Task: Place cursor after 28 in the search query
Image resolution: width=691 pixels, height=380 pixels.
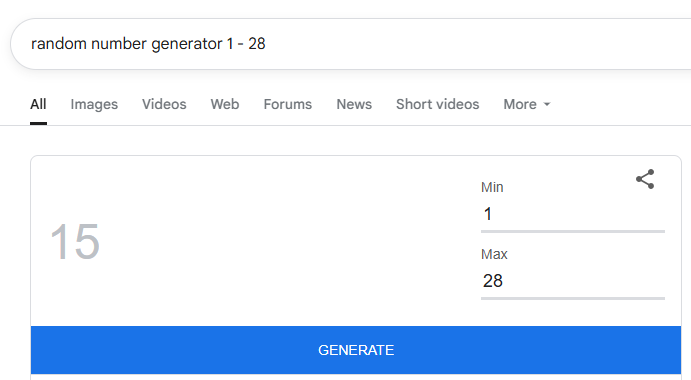Action: point(266,44)
